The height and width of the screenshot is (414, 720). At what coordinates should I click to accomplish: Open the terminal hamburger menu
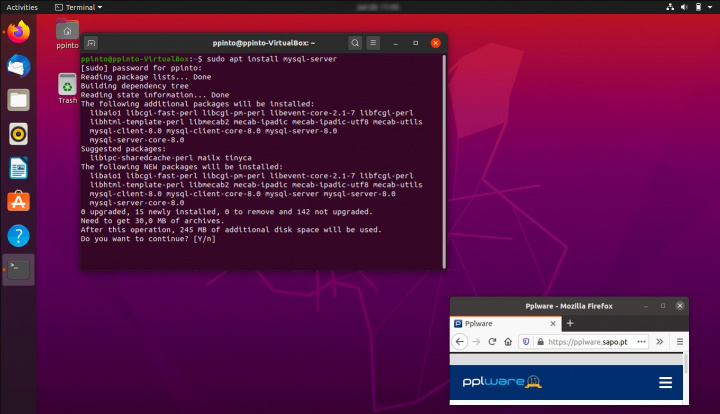point(374,43)
